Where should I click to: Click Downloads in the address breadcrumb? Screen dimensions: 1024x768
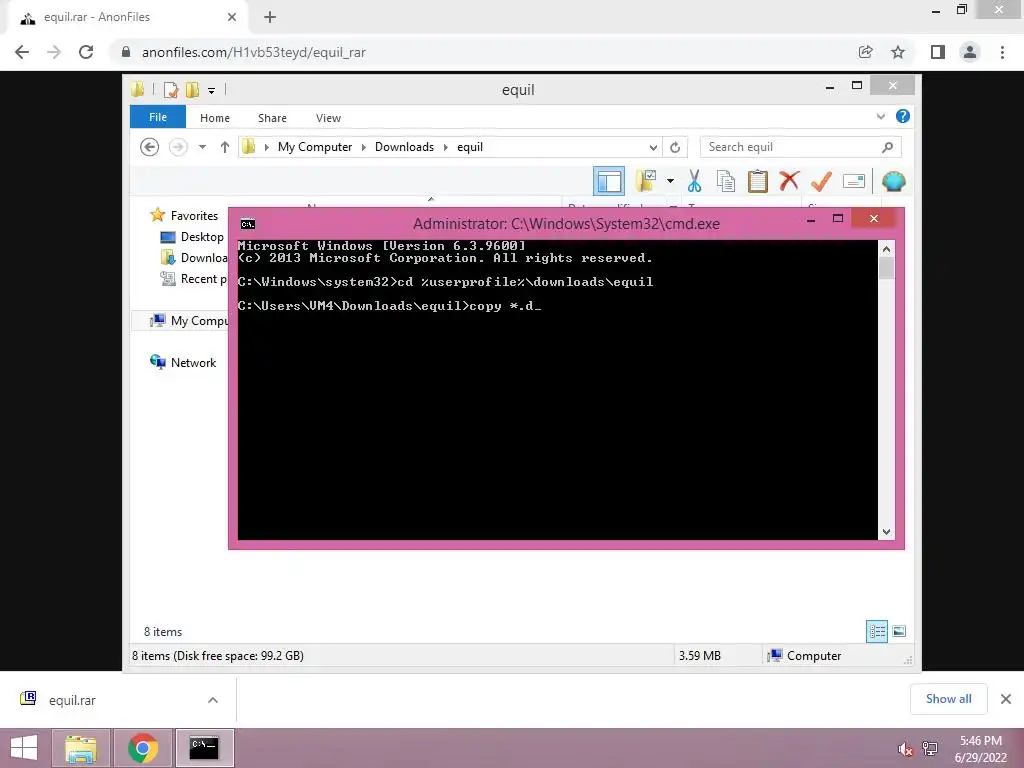click(404, 147)
